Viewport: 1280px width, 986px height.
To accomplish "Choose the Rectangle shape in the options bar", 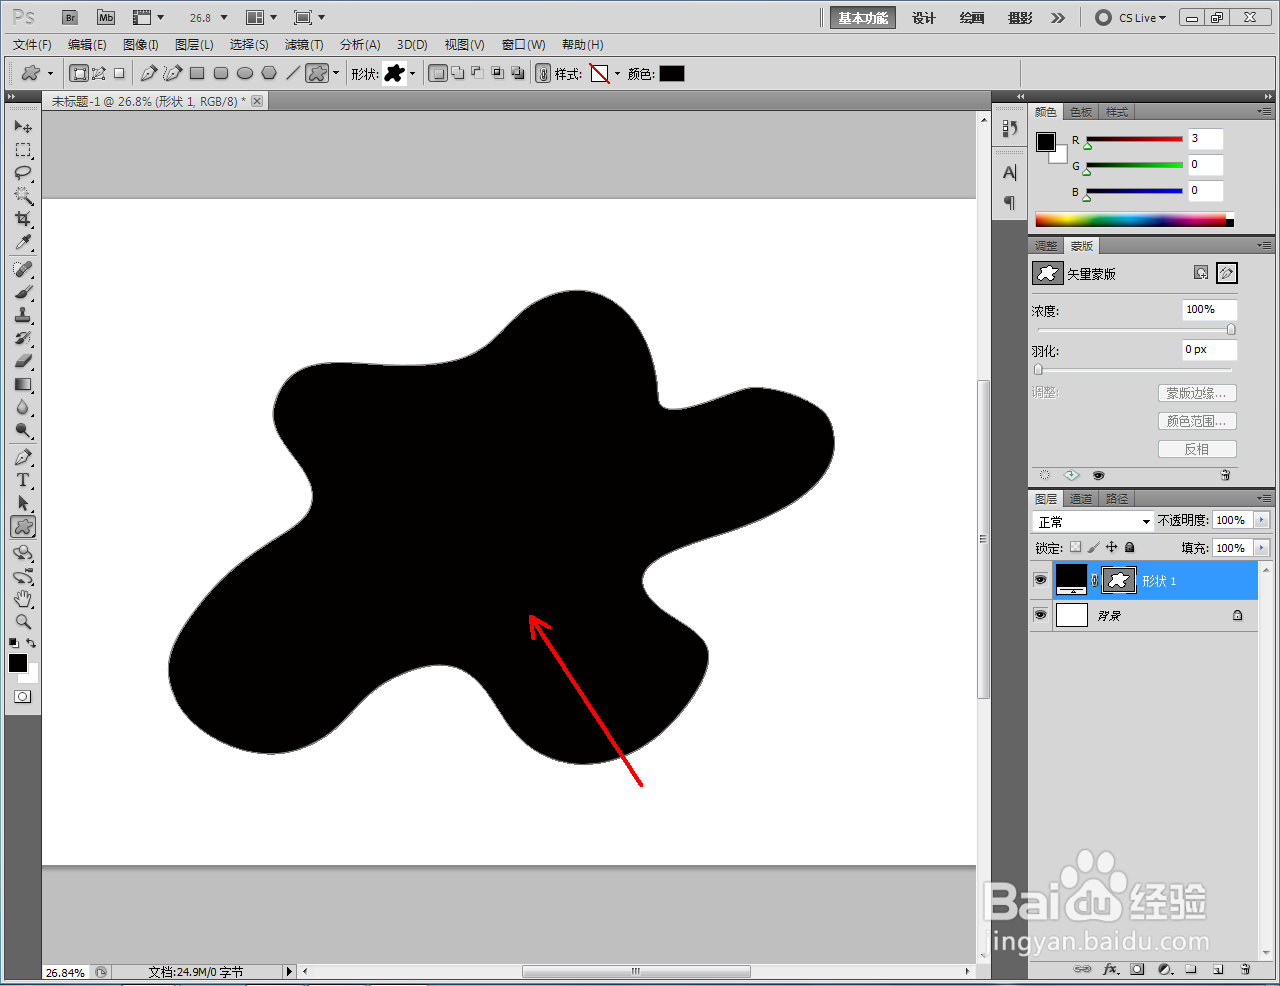I will point(197,73).
